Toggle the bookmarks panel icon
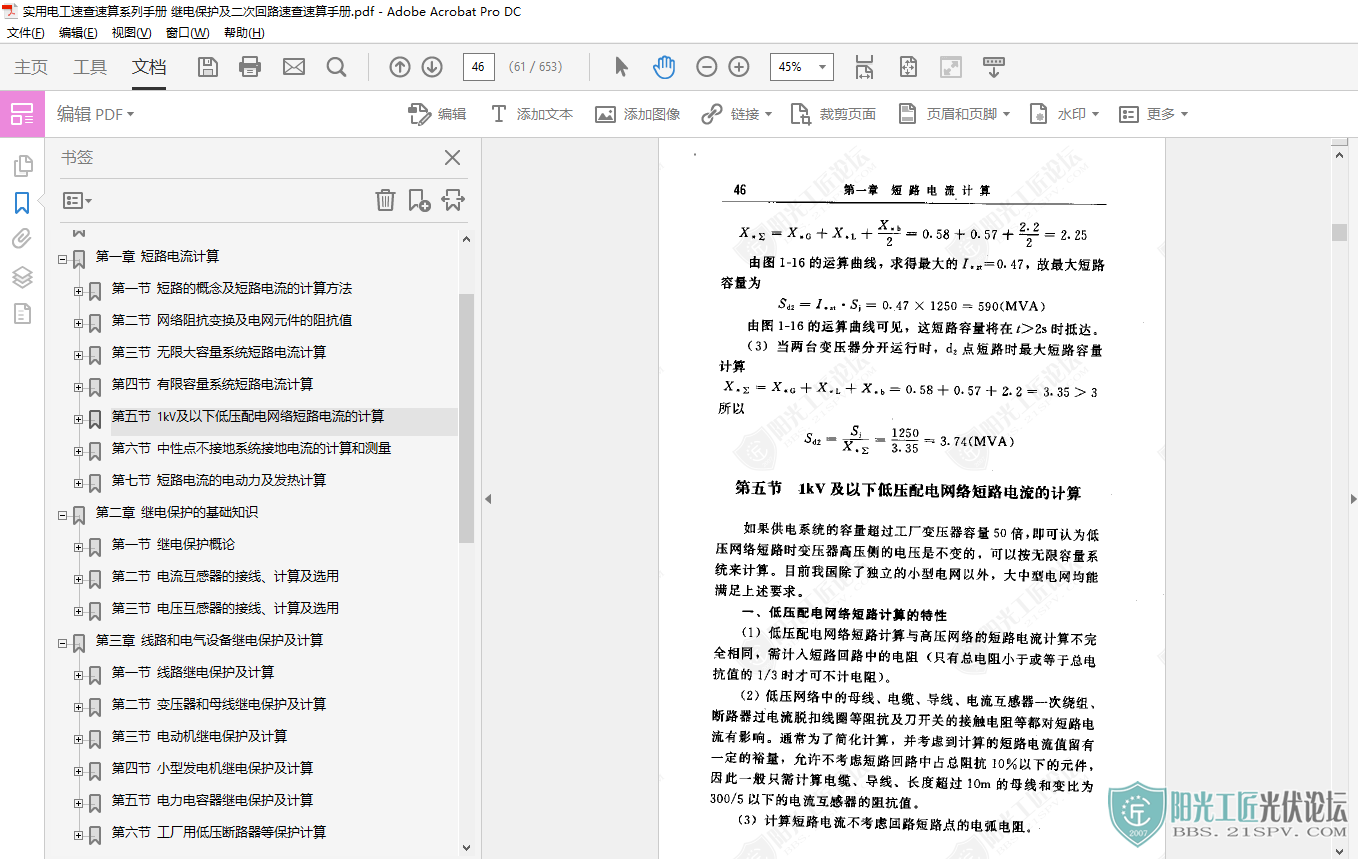This screenshot has height=859, width=1358. click(x=22, y=203)
